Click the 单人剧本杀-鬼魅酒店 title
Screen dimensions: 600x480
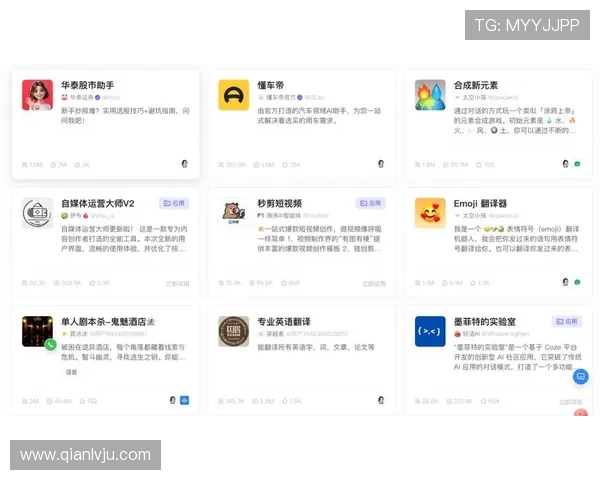point(108,322)
